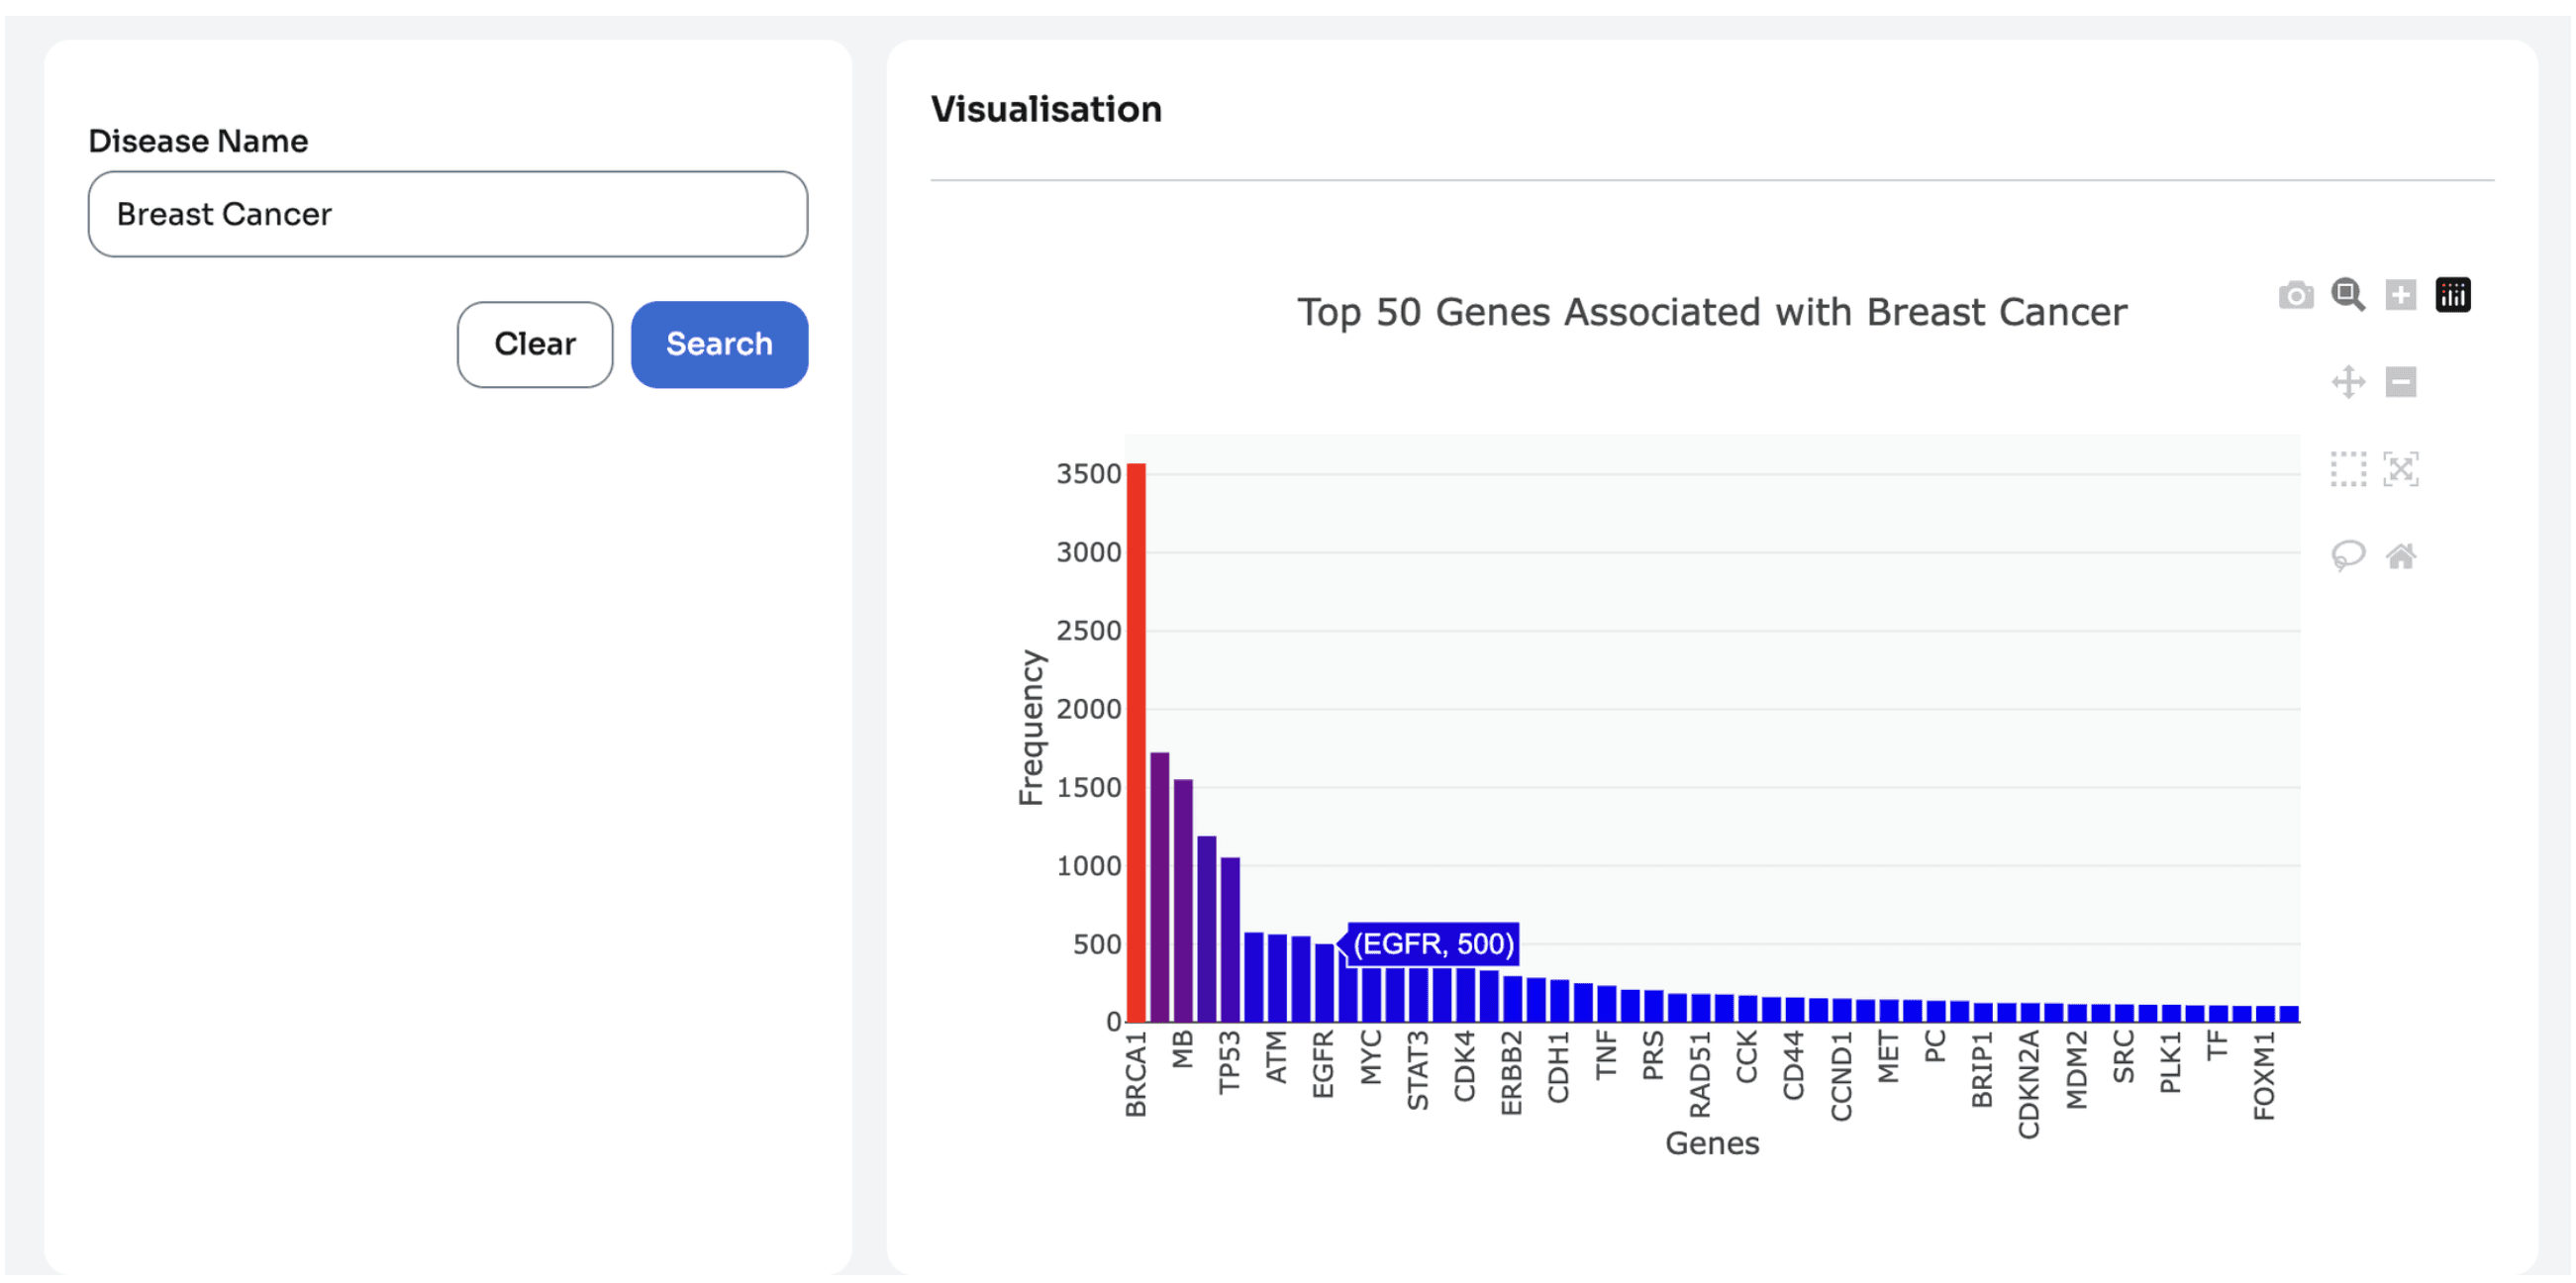Click the TP53 bar in the chart
The image size is (2576, 1283).
tap(1230, 940)
